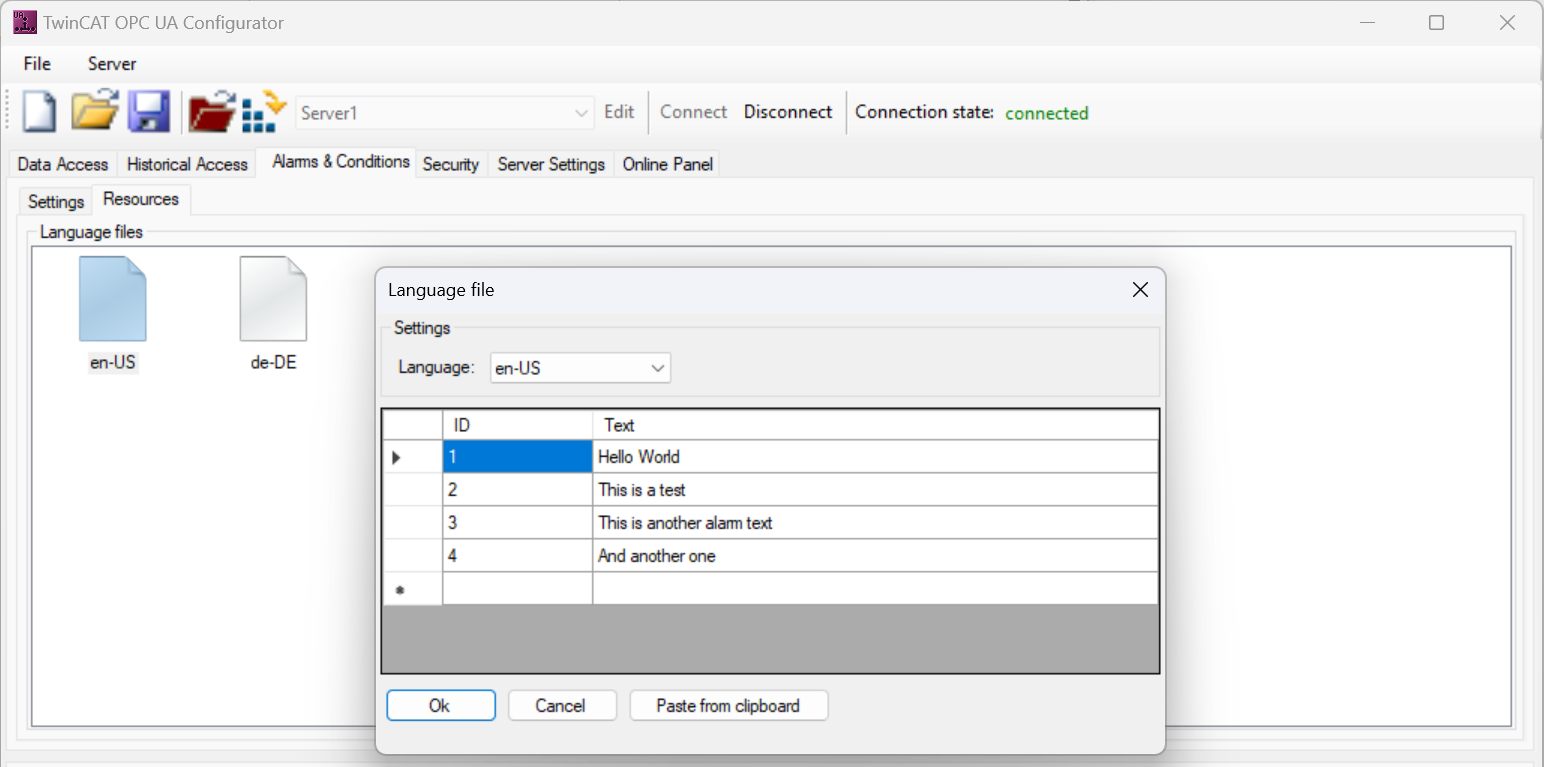Open the Server menu
Screen dimensions: 1544x767
112,63
